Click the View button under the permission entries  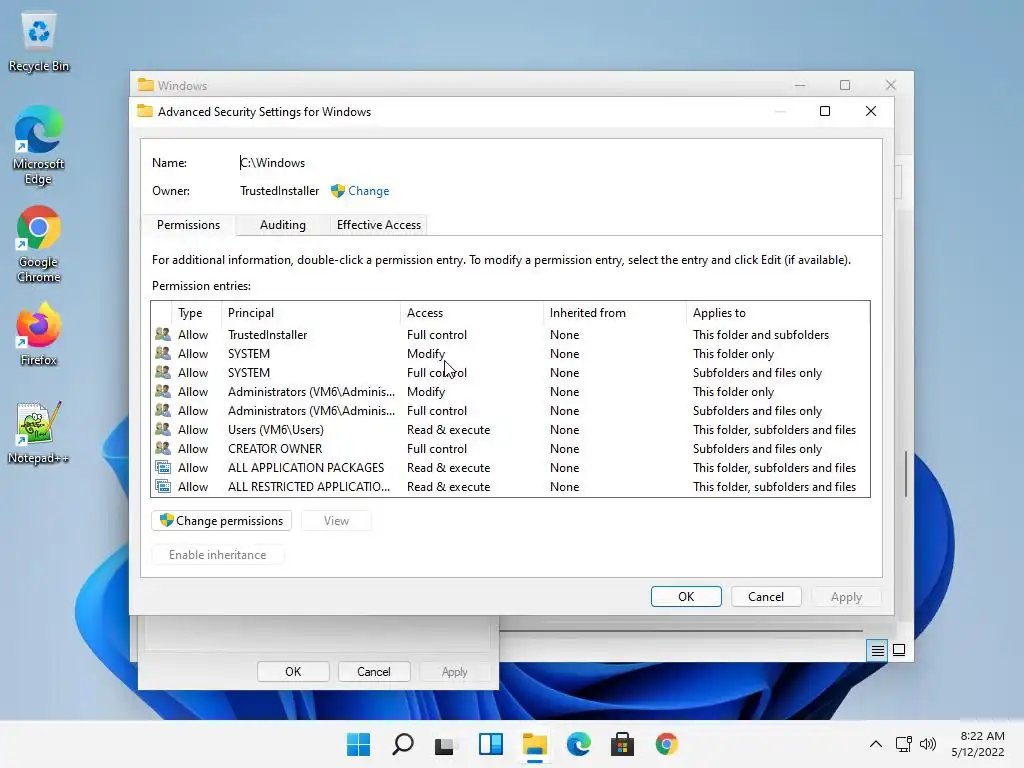[336, 520]
